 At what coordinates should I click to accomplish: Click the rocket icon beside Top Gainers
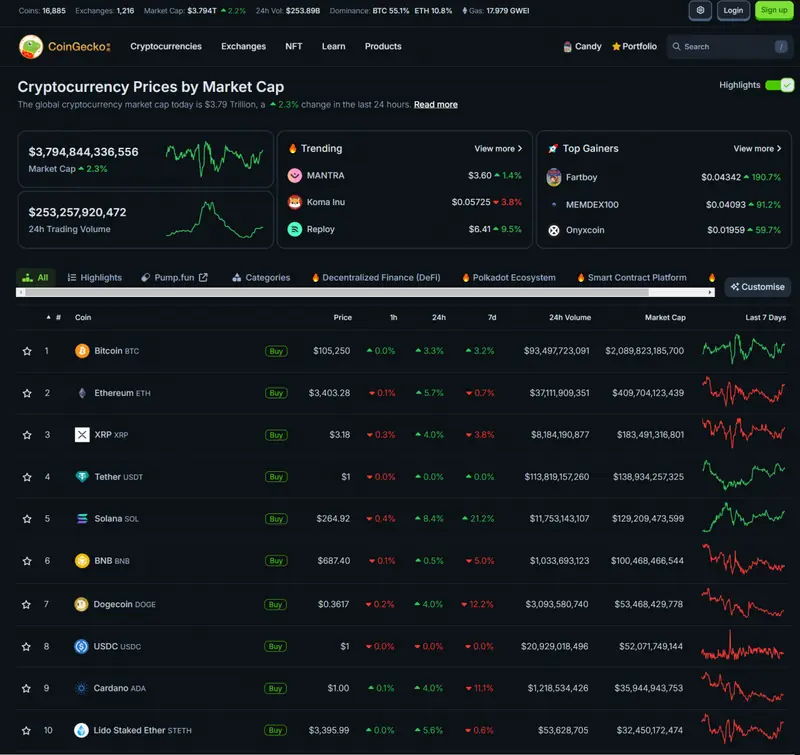pyautogui.click(x=553, y=148)
